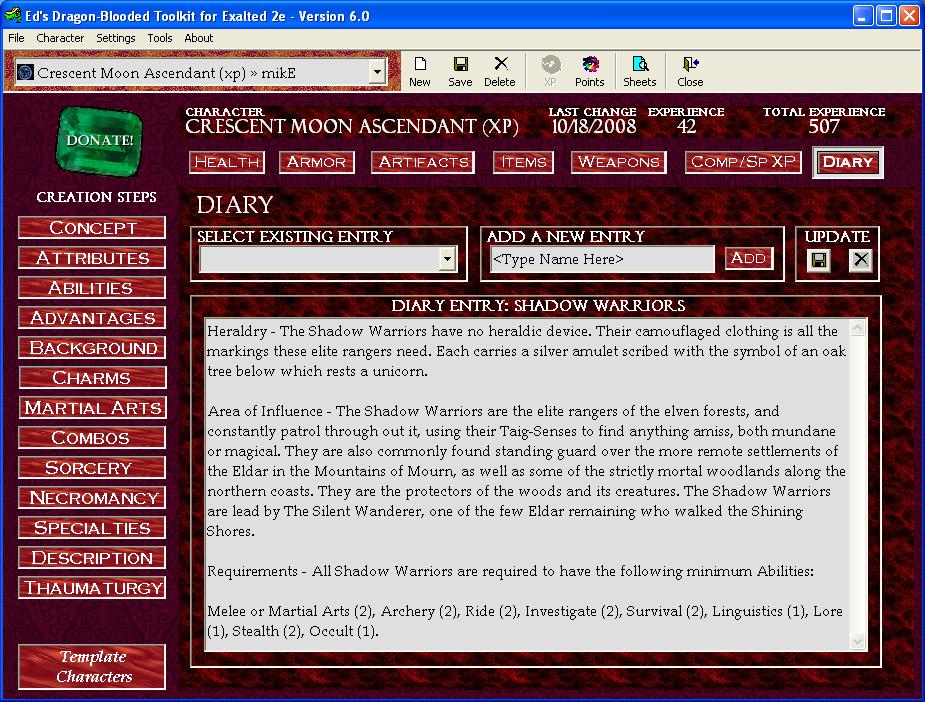The height and width of the screenshot is (702, 925).
Task: Click the diary scrollbar up arrow
Action: click(858, 327)
